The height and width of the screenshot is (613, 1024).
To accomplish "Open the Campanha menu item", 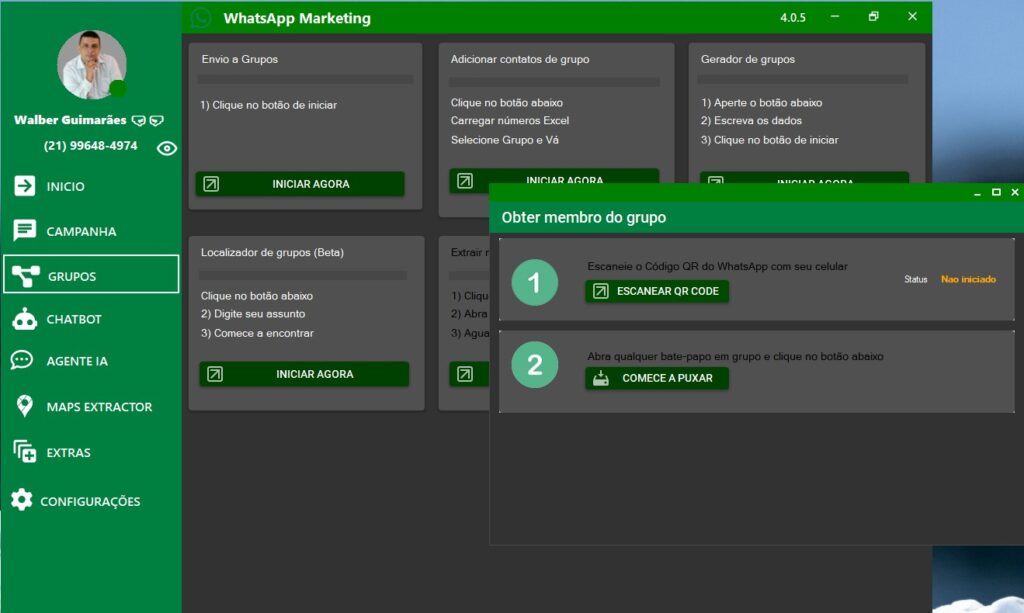I will (x=80, y=231).
